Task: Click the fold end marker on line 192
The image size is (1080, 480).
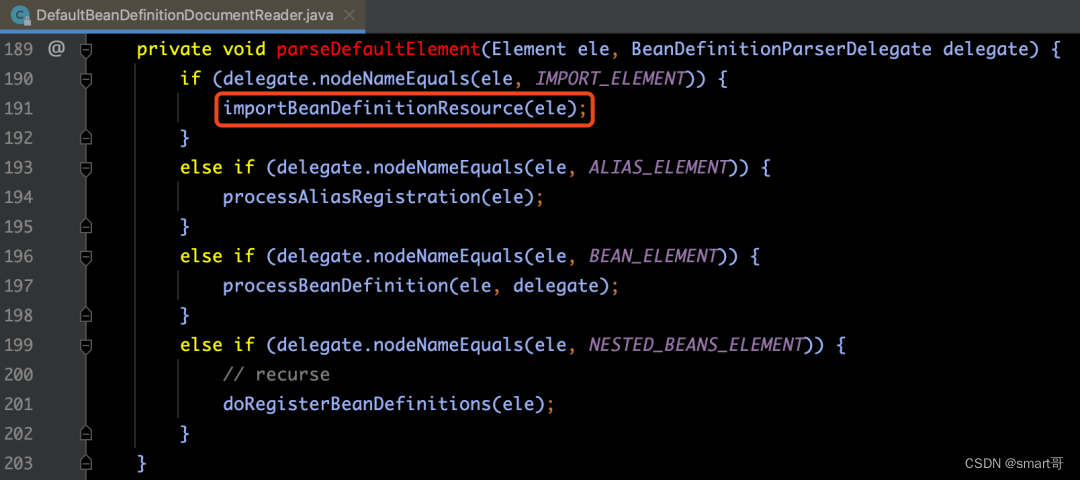Action: (86, 138)
